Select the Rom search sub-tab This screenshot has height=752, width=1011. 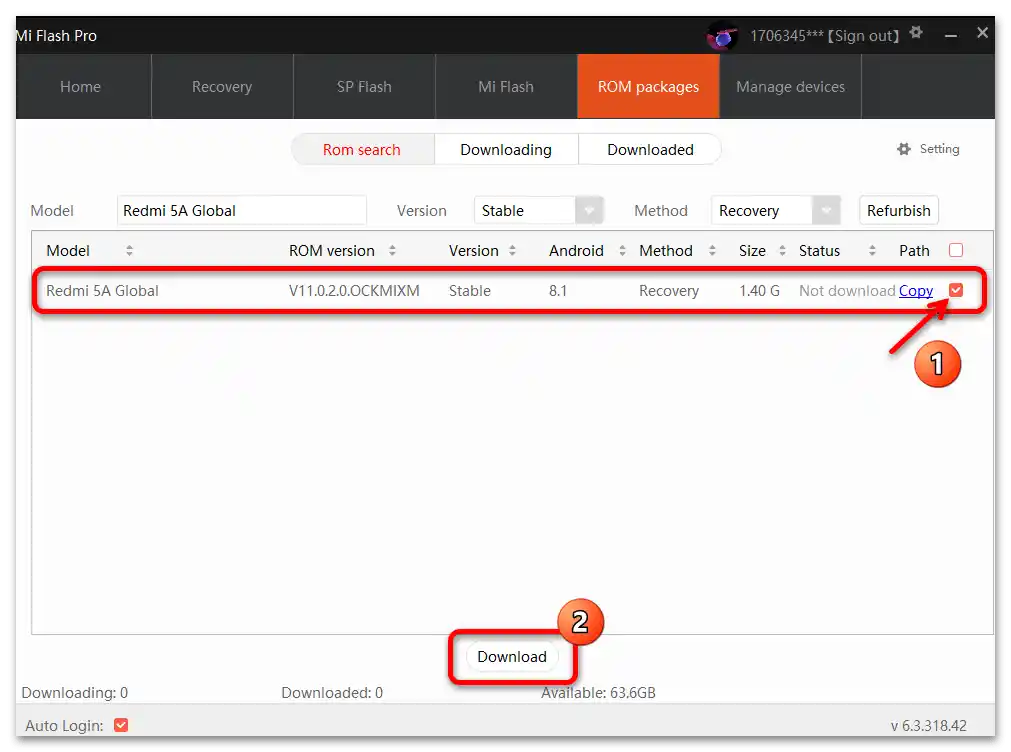[362, 150]
